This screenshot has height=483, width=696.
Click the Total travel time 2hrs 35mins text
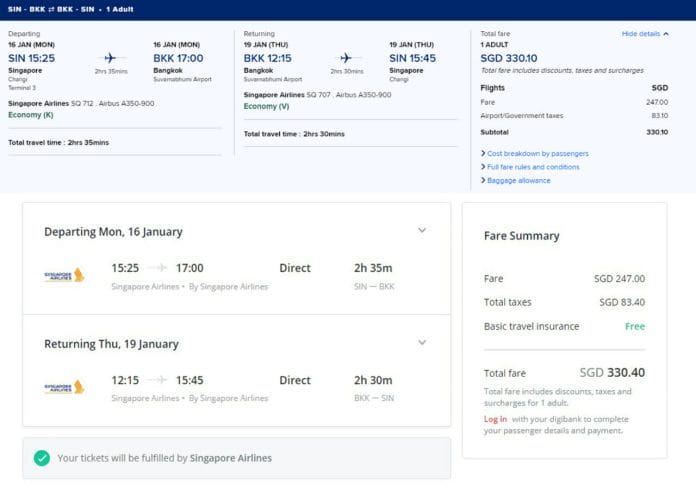pos(58,143)
